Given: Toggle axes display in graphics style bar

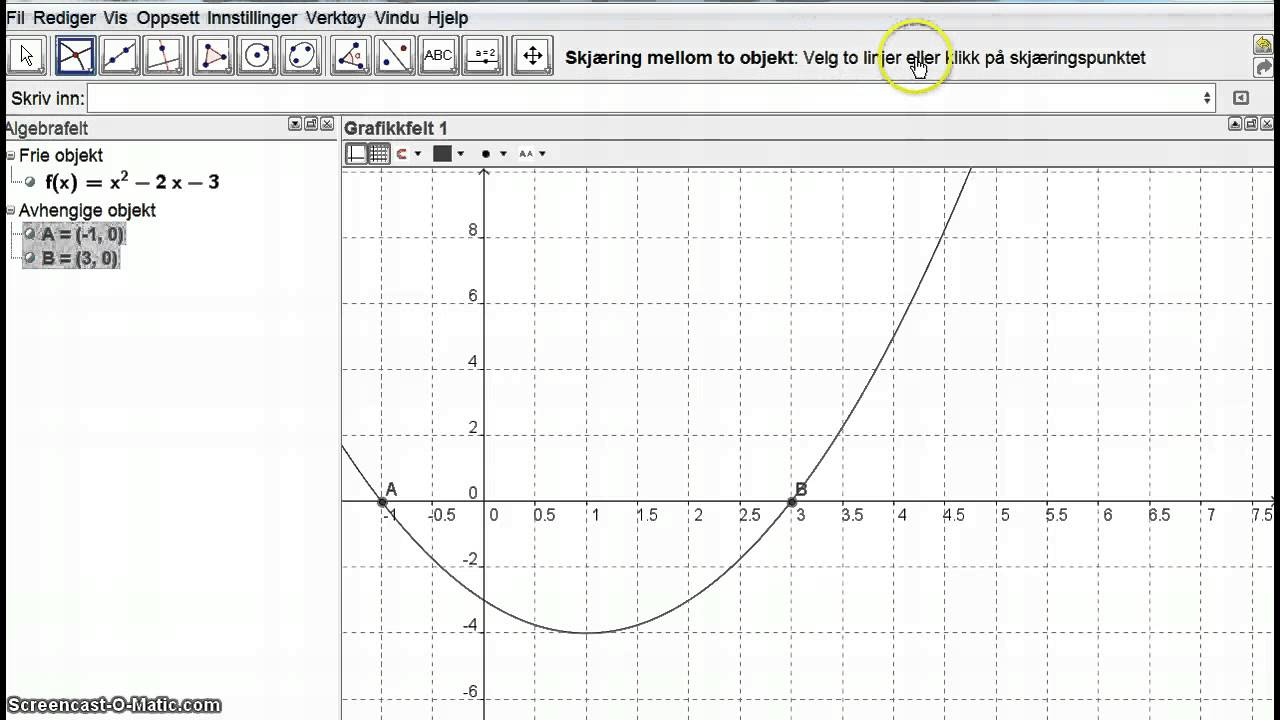Looking at the screenshot, I should [356, 154].
